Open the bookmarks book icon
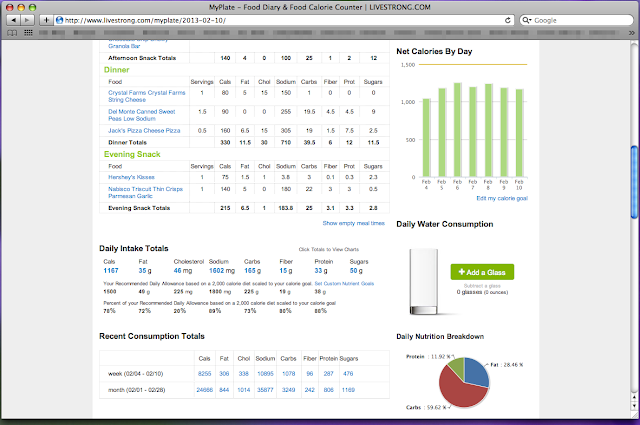This screenshot has height=425, width=640. [x=12, y=33]
